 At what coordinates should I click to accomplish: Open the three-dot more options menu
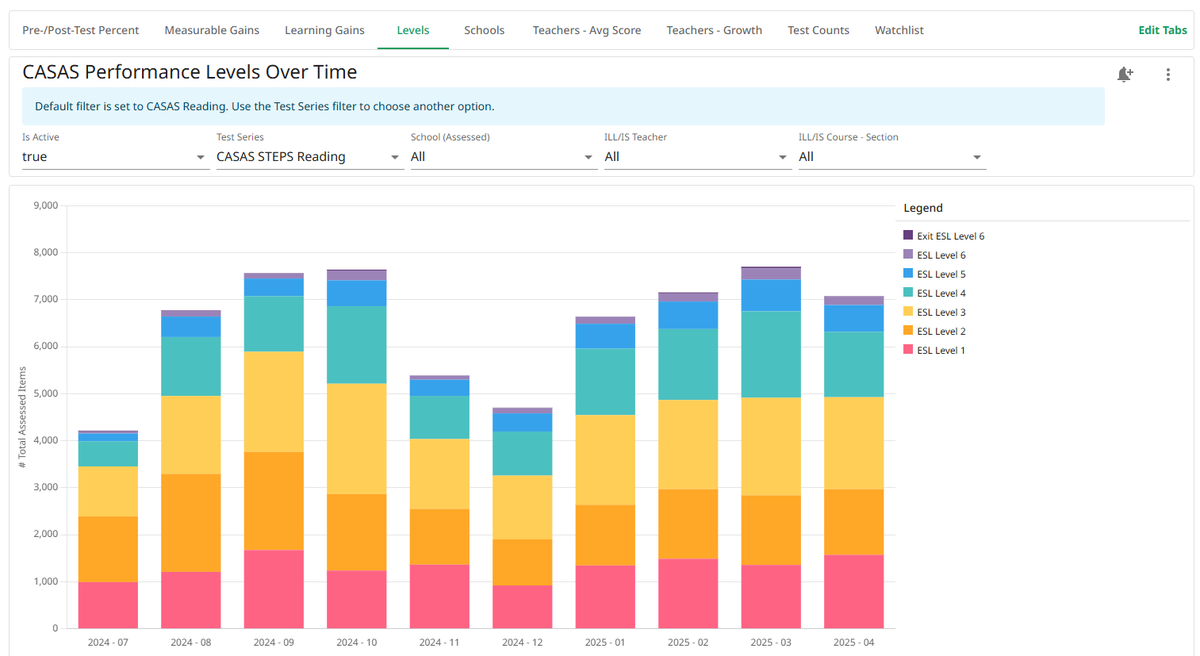tap(1168, 74)
